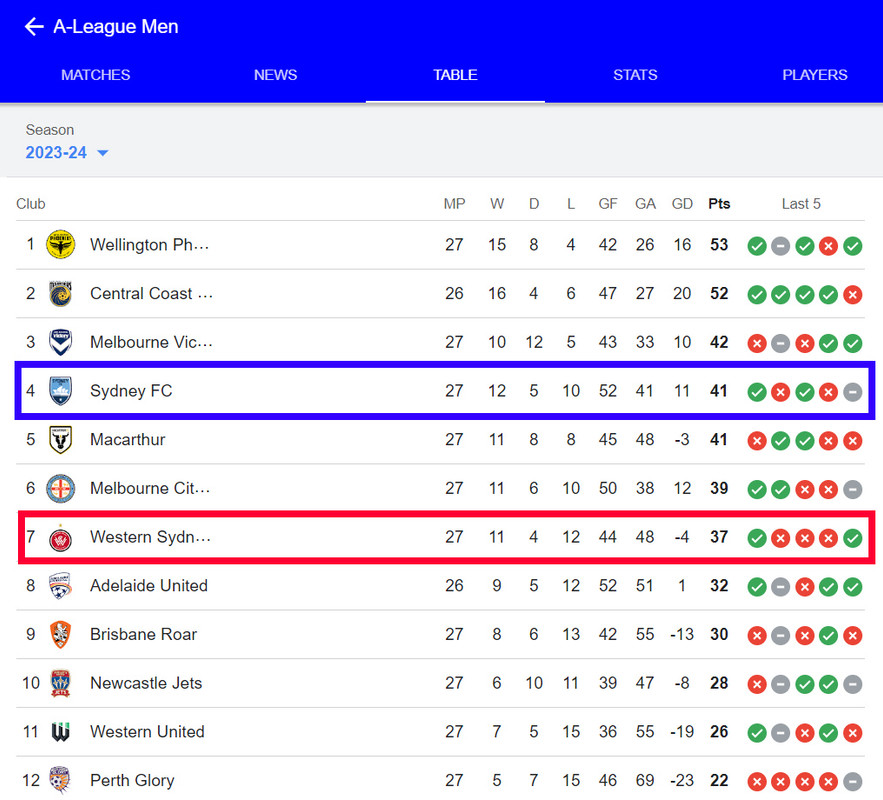Screen dimensions: 883x800
Task: Click the Wellington Phoenix club crest
Action: point(60,244)
